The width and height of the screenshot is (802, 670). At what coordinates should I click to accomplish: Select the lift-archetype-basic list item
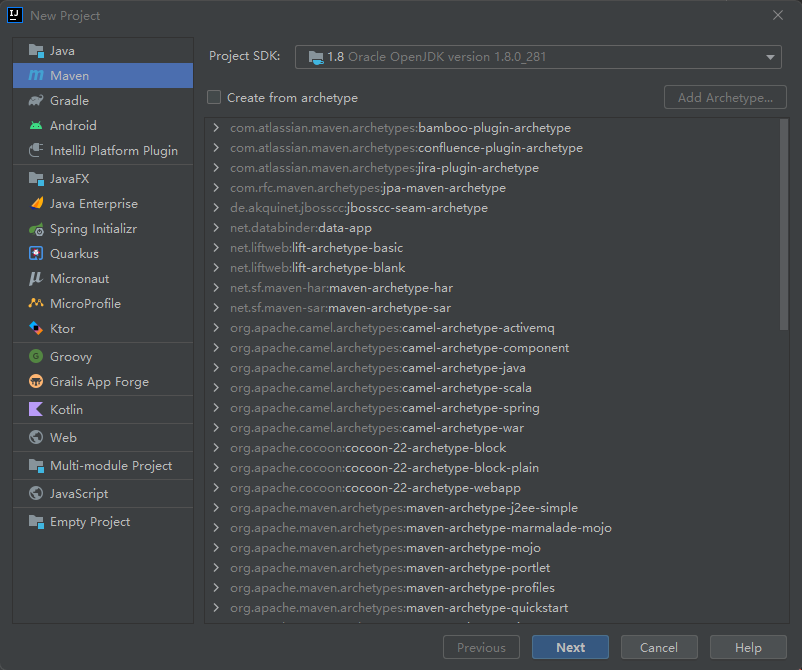[316, 248]
